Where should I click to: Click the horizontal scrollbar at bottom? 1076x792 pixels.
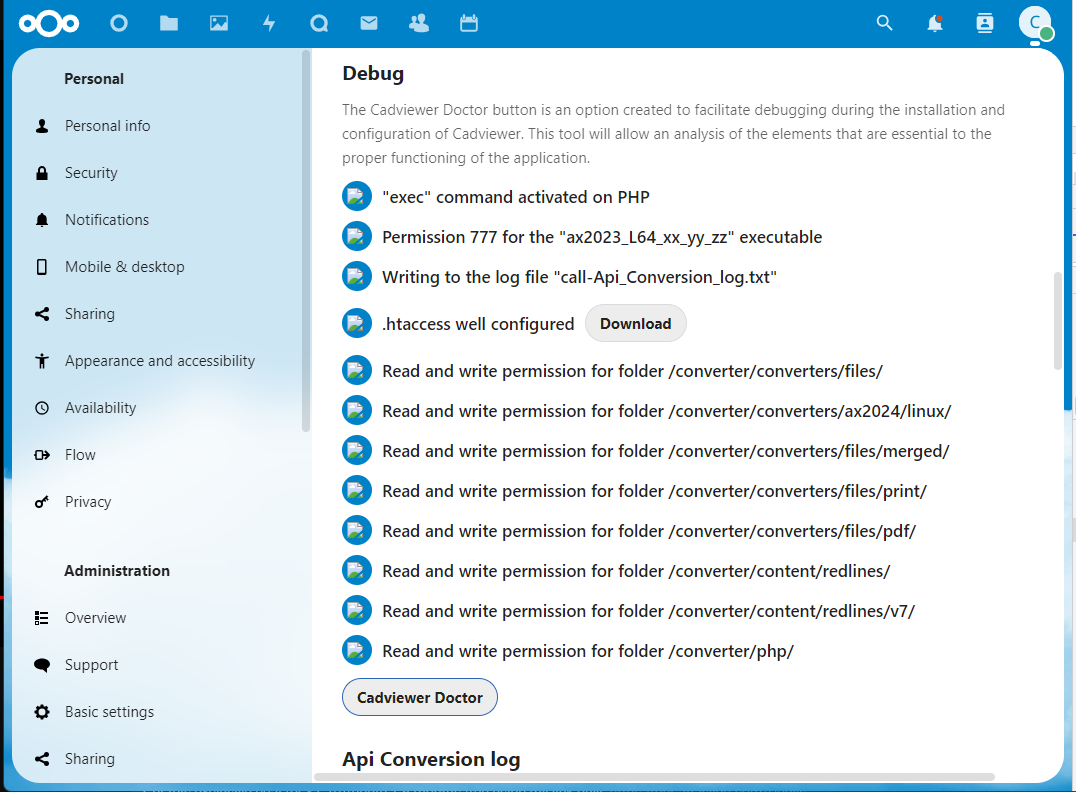[654, 777]
